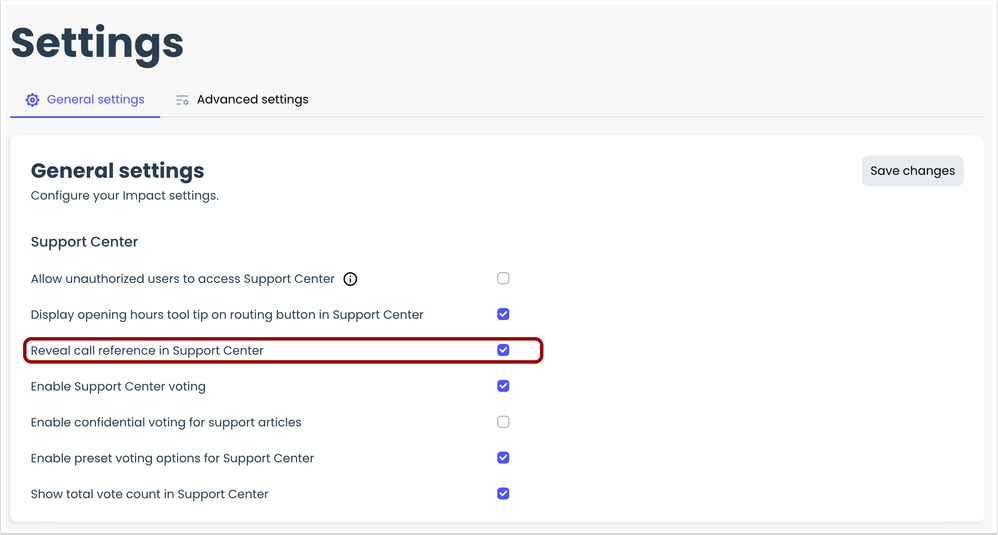Screen dimensions: 998x535
Task: Click the gear icon on General settings tab
Action: [32, 100]
